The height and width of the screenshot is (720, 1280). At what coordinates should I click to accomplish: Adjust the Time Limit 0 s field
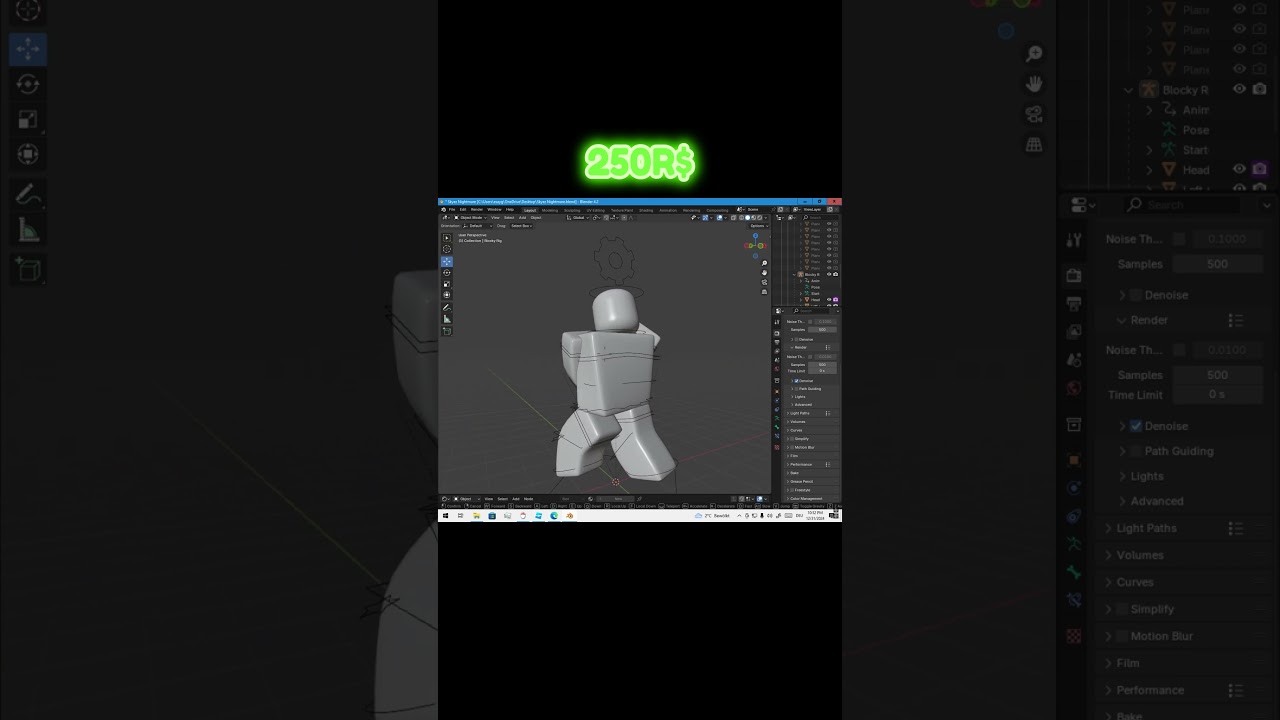pyautogui.click(x=822, y=371)
